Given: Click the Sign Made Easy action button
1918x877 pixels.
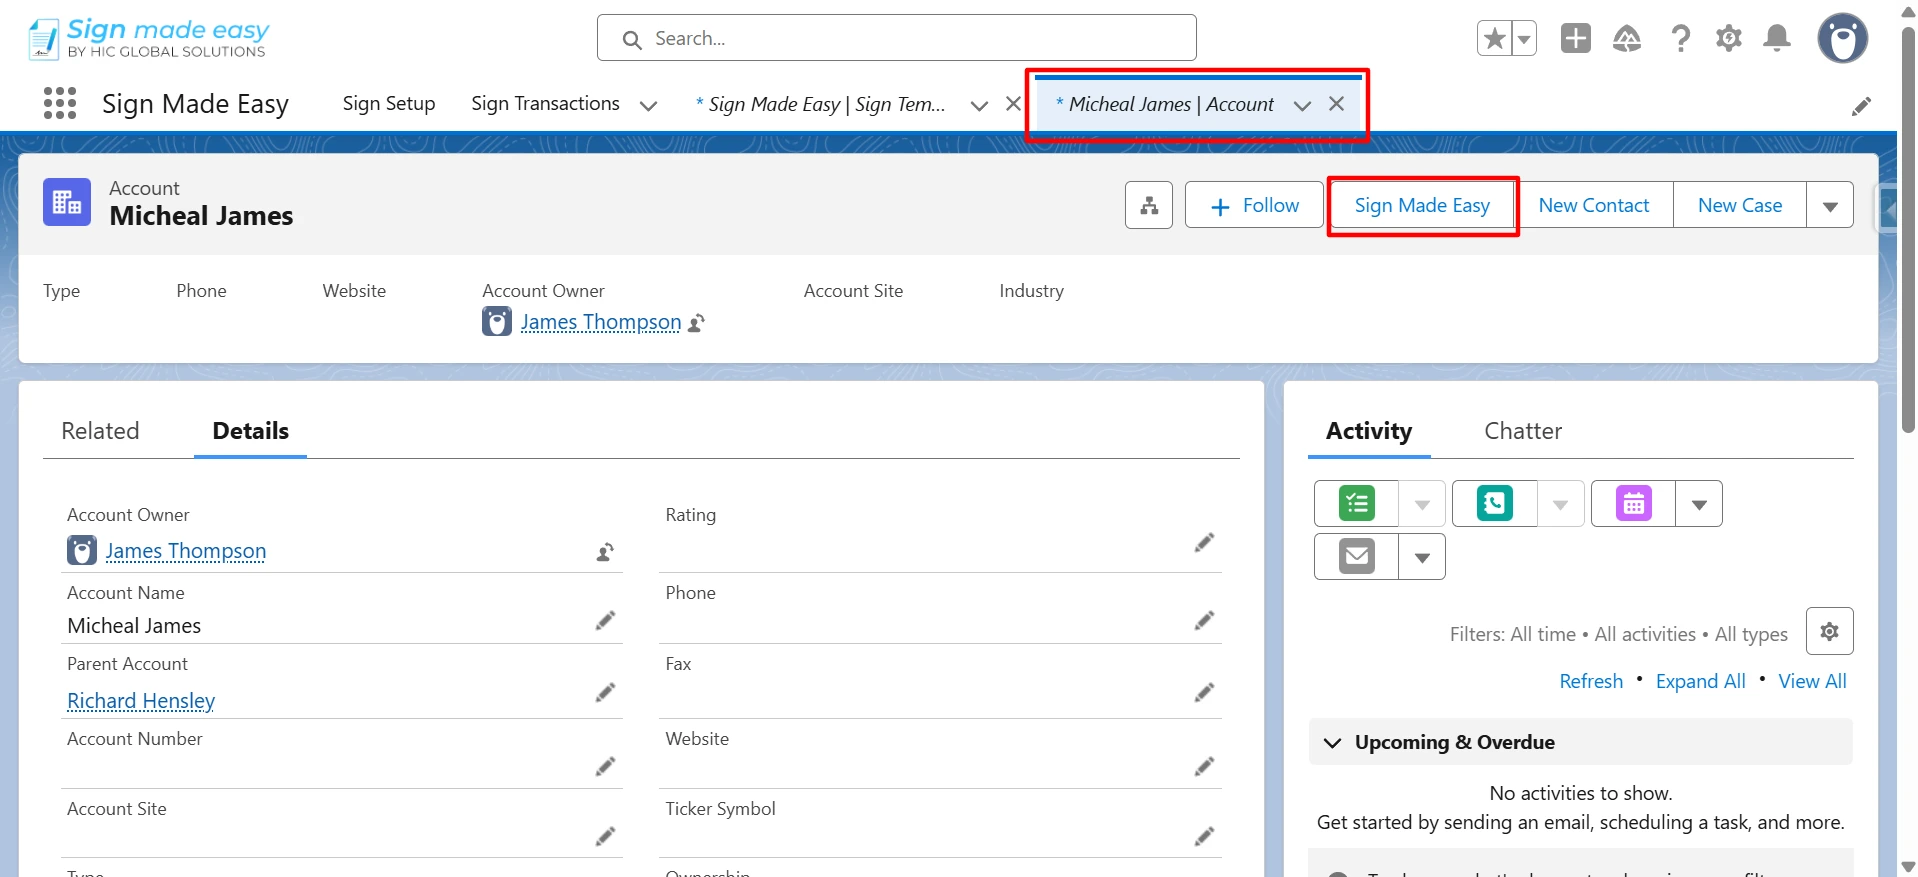Looking at the screenshot, I should click(1422, 205).
